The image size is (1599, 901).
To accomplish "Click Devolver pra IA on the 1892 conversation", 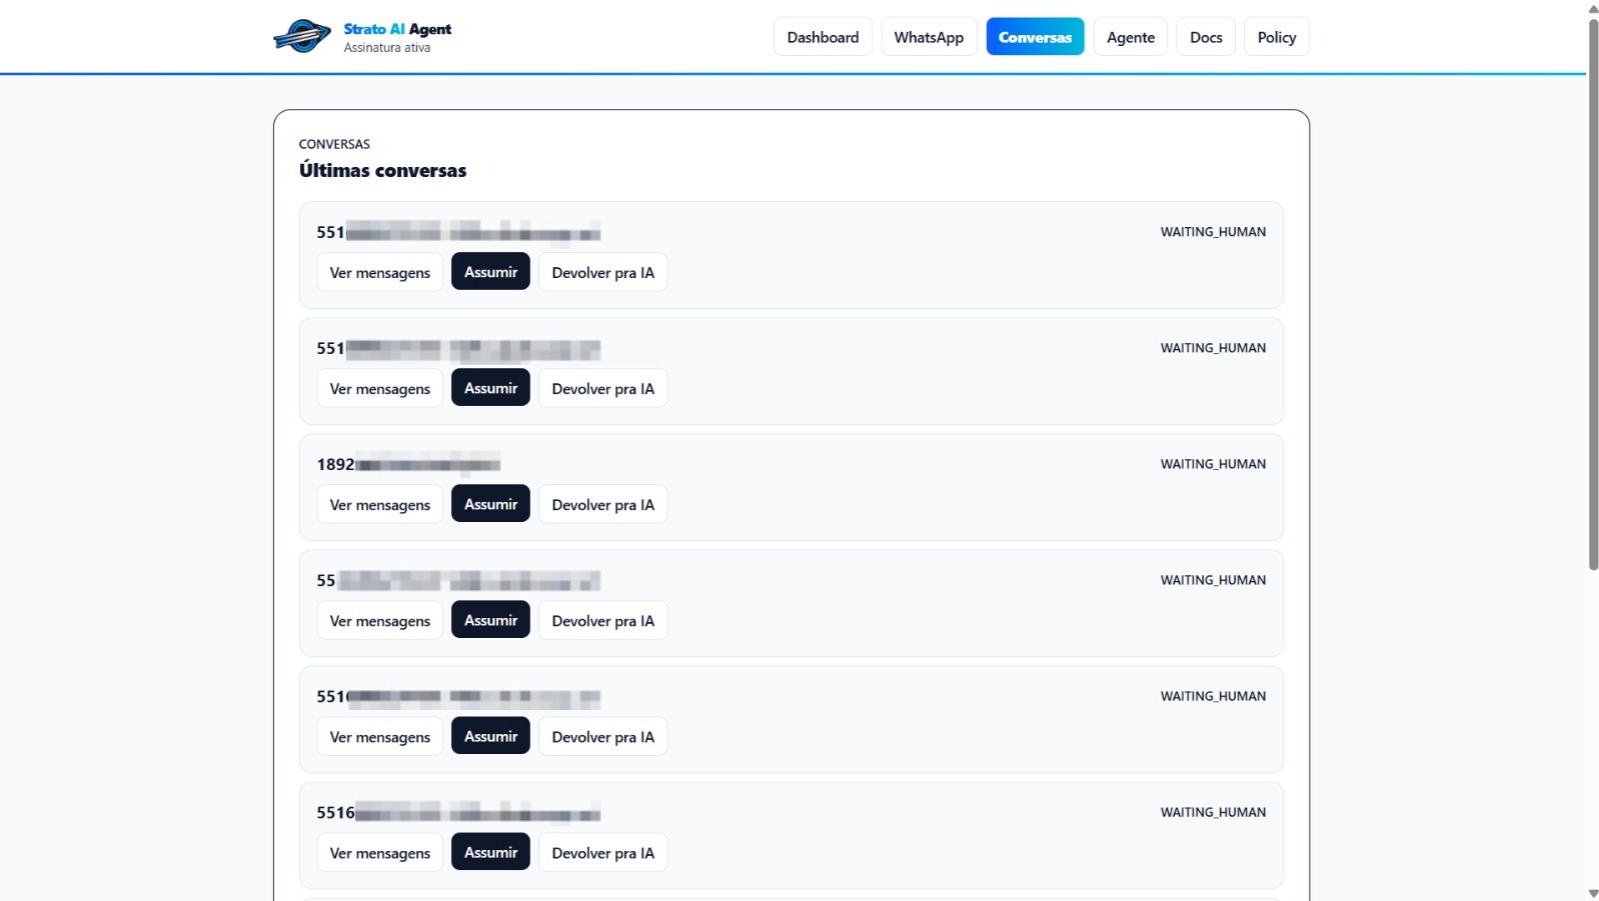I will (602, 504).
